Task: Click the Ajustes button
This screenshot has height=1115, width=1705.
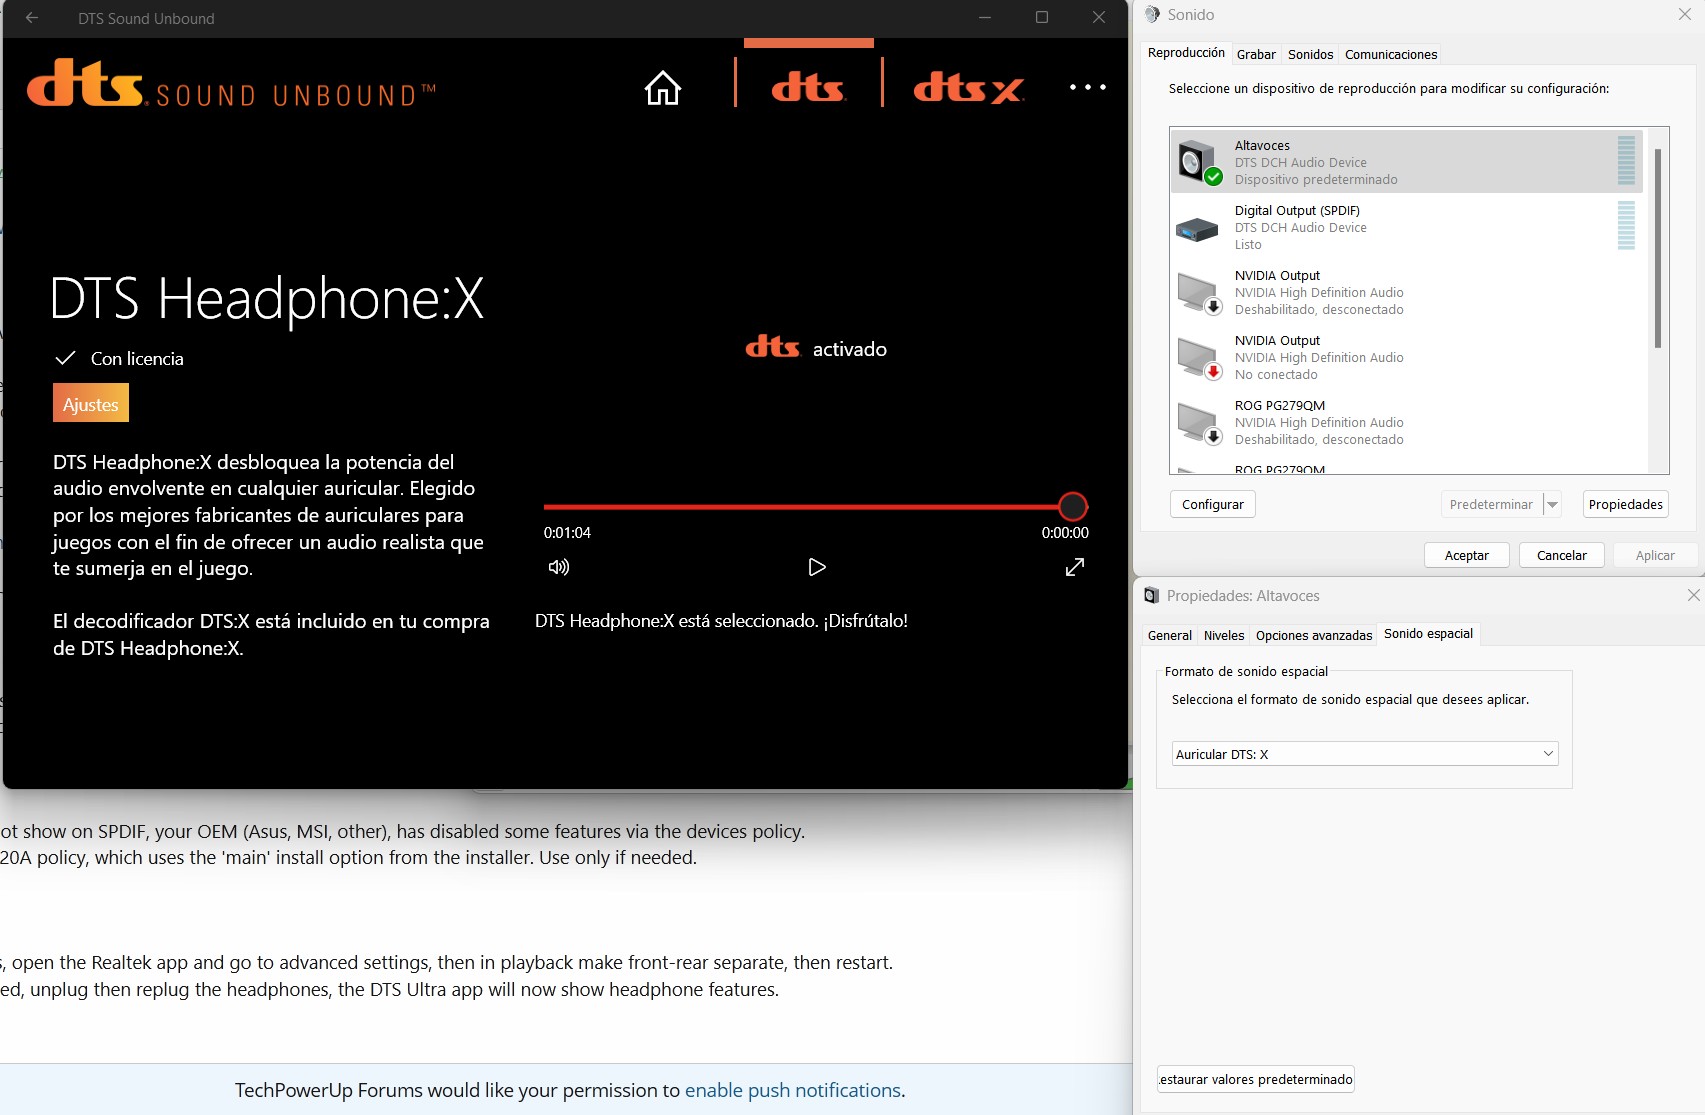Action: point(91,404)
